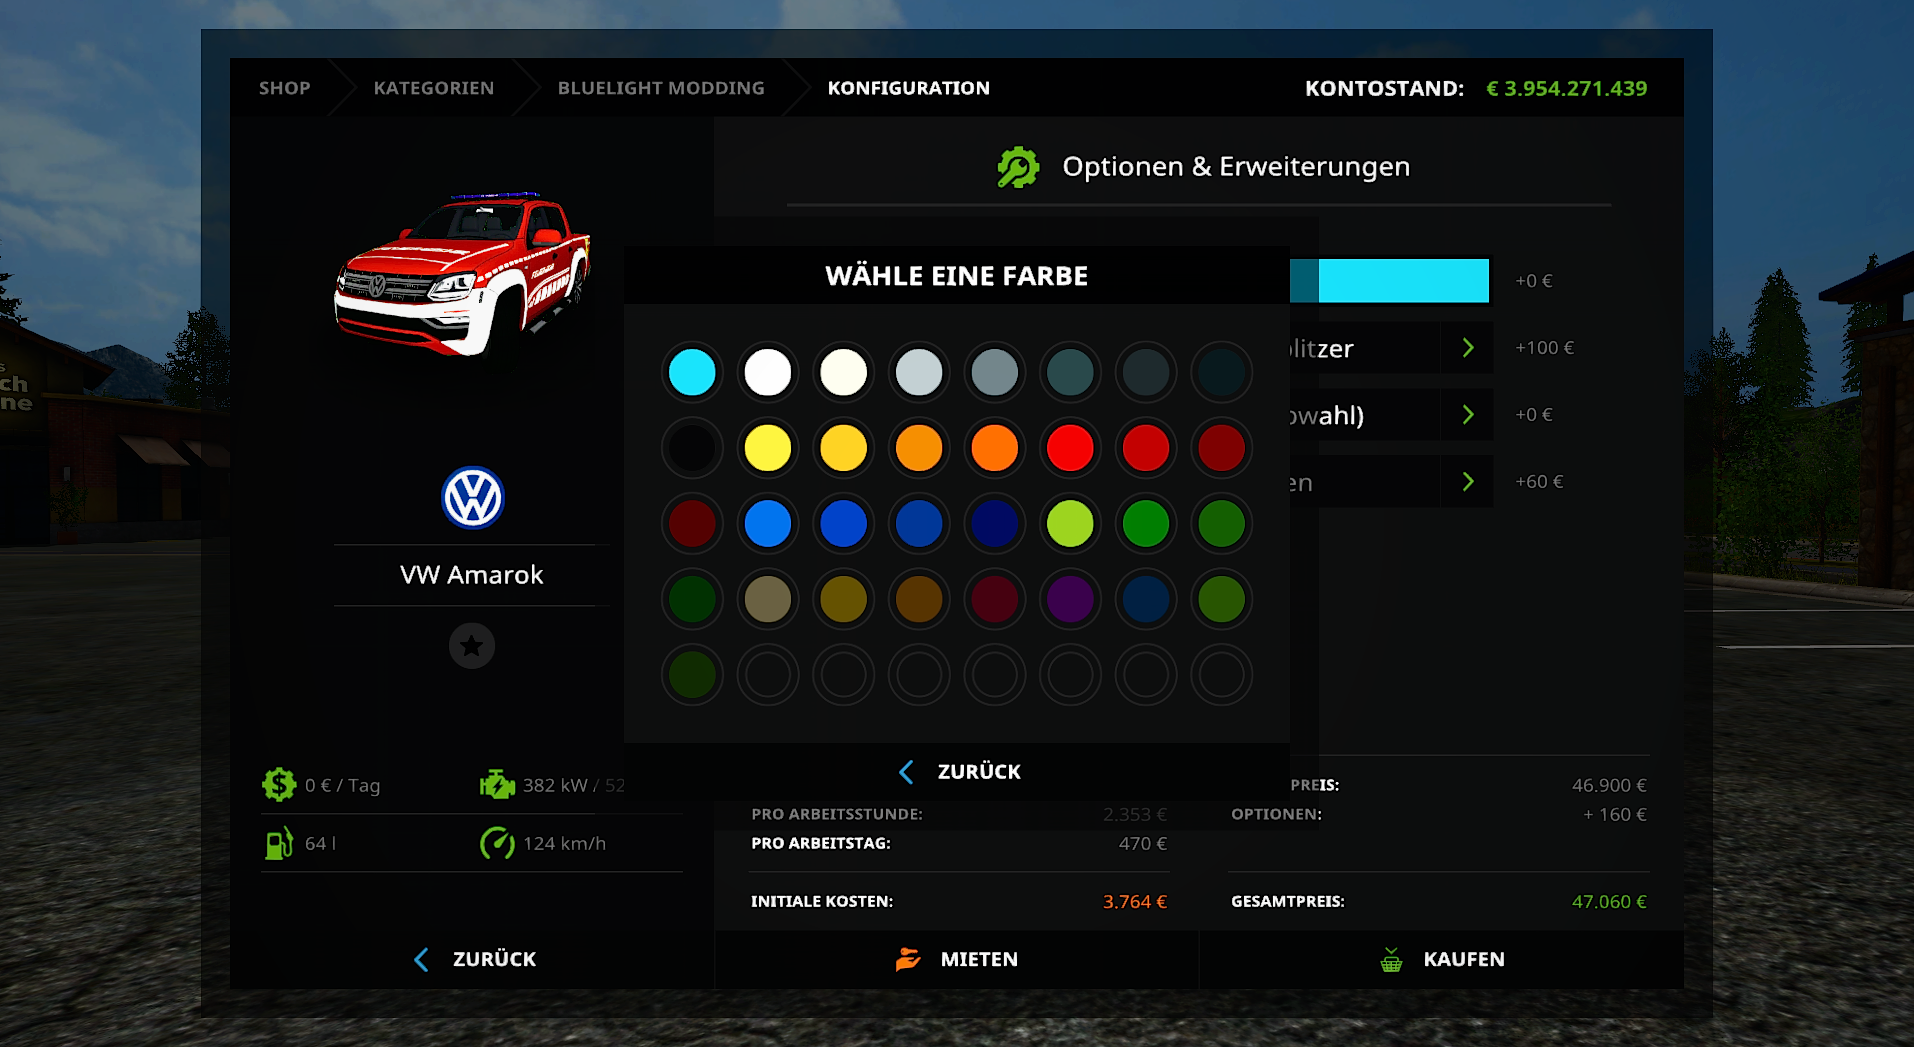Screen dimensions: 1914x1047
Task: Click the hand icon beside MIETEN
Action: 908,959
